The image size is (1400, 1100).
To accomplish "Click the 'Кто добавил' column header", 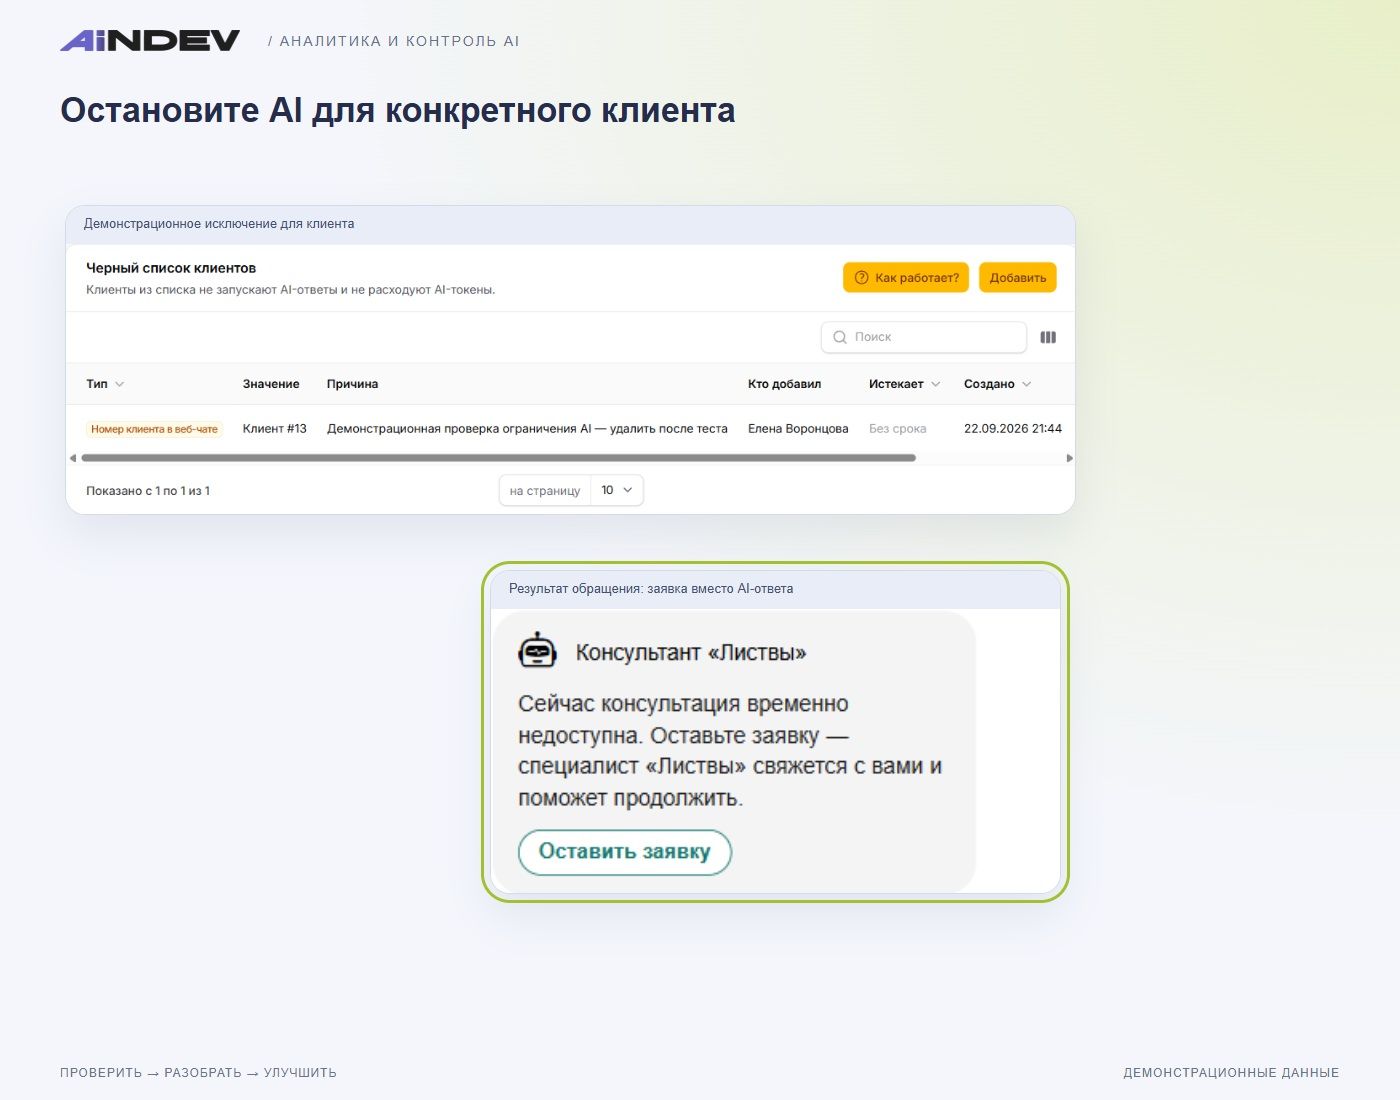I will [784, 384].
